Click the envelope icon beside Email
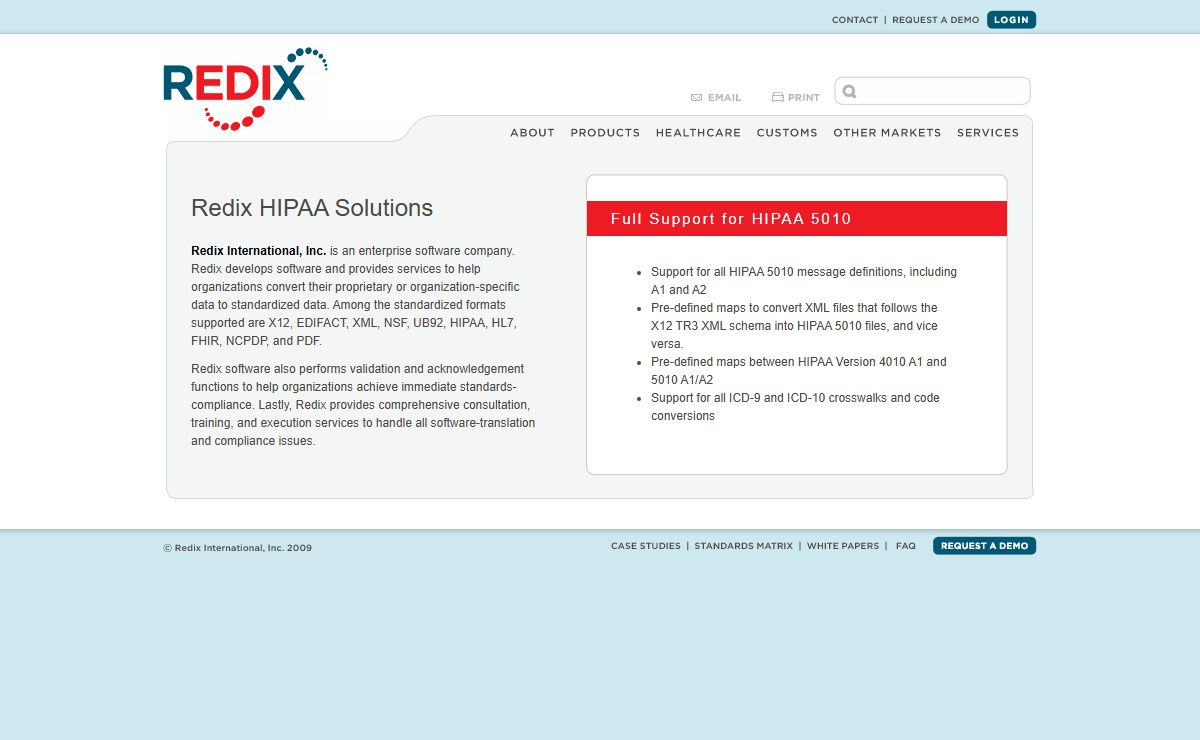 [696, 98]
